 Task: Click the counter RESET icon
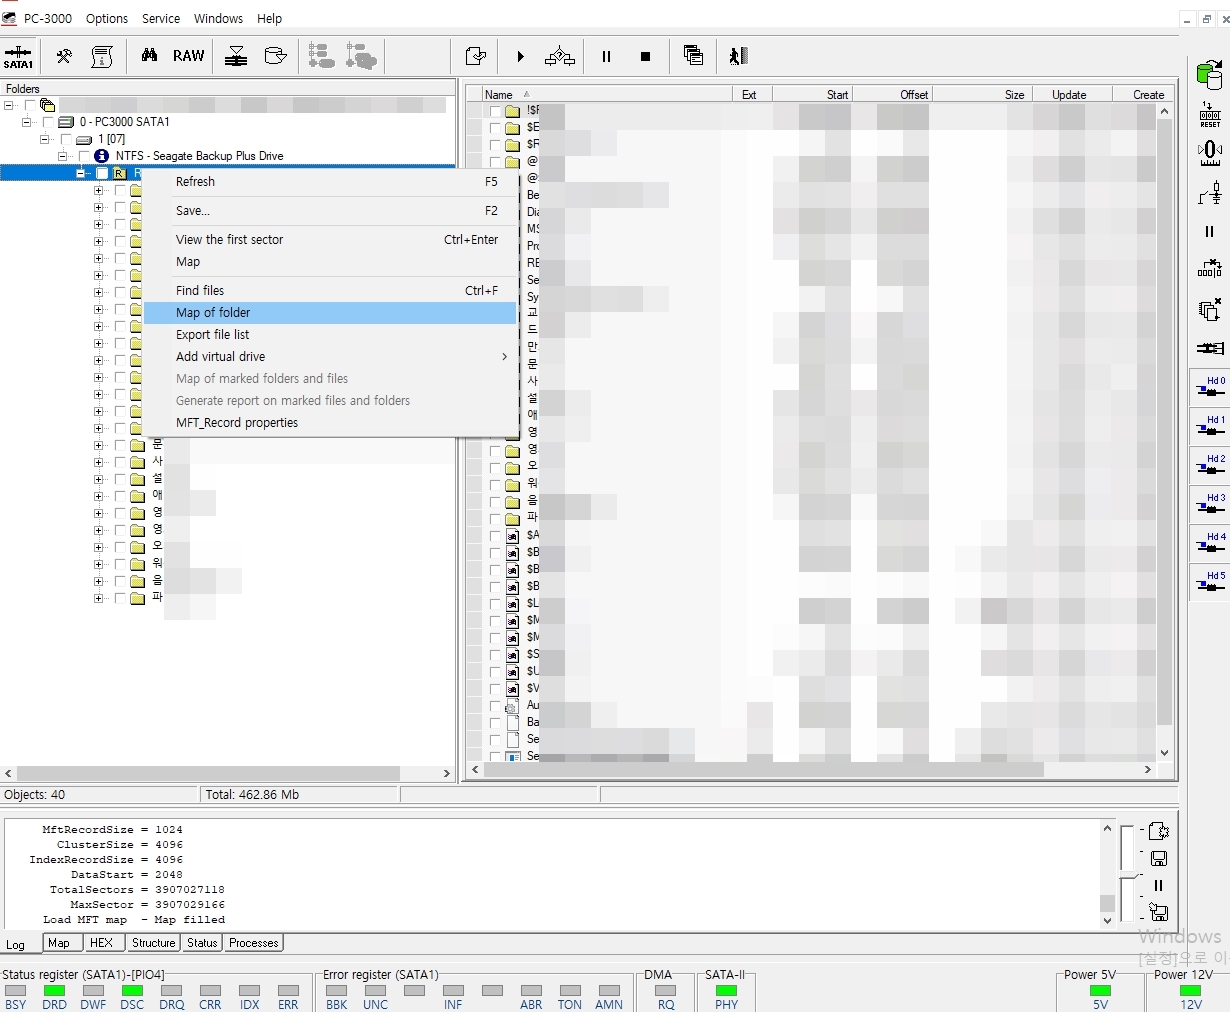[1209, 114]
